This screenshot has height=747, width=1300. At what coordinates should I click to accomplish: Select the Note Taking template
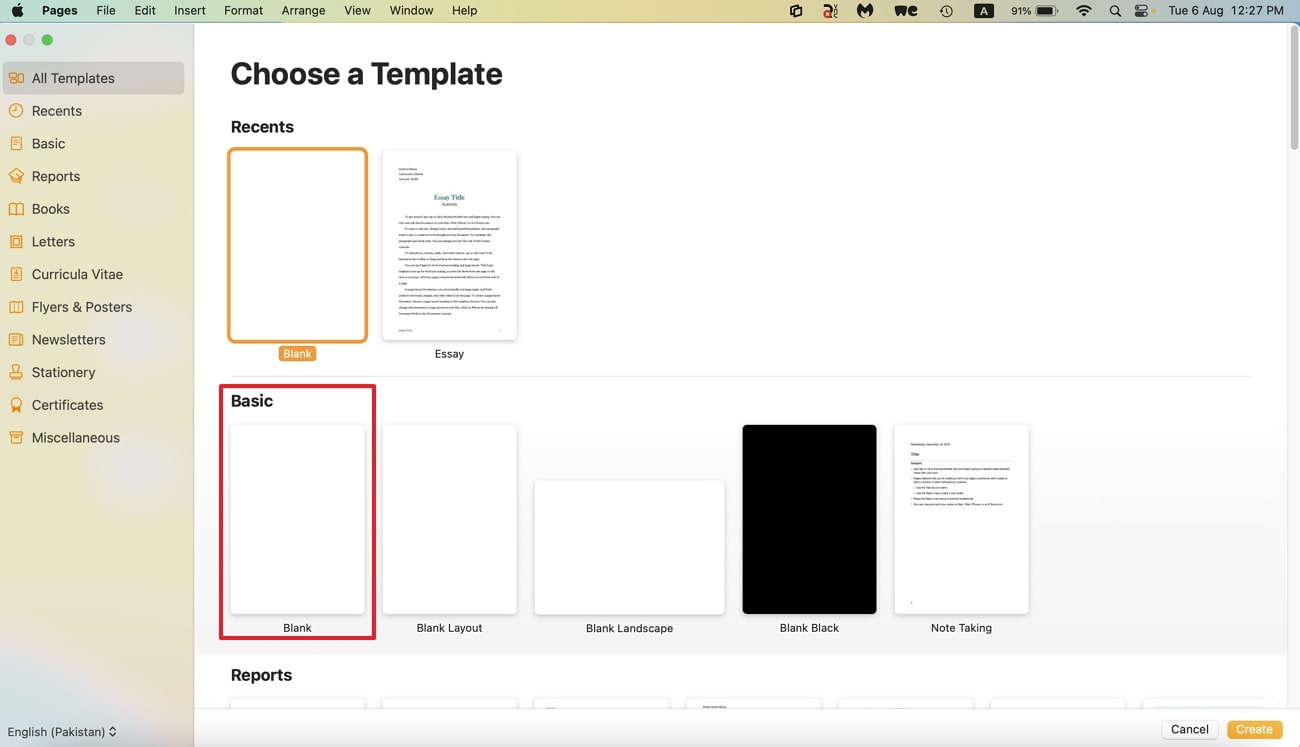point(961,519)
